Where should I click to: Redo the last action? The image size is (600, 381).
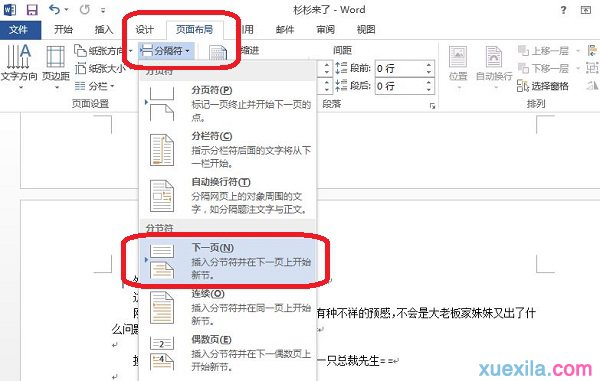pos(85,10)
